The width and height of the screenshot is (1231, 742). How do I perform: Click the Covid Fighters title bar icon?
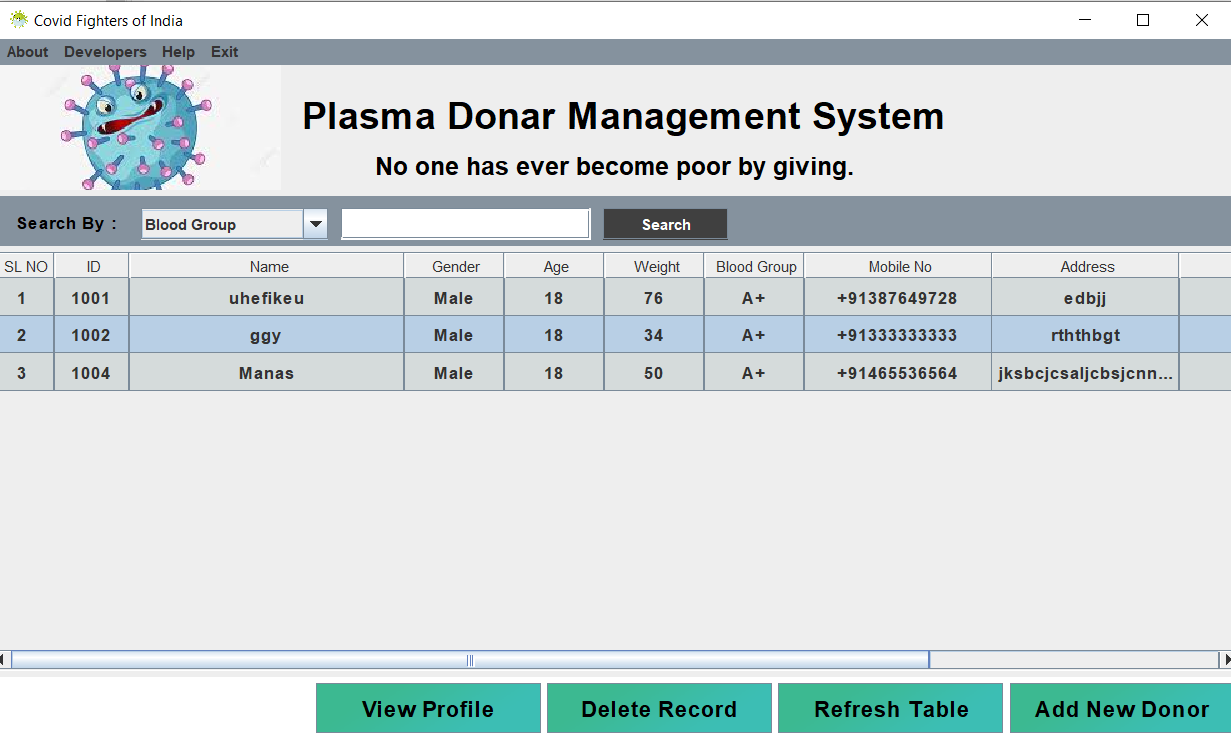tap(19, 19)
